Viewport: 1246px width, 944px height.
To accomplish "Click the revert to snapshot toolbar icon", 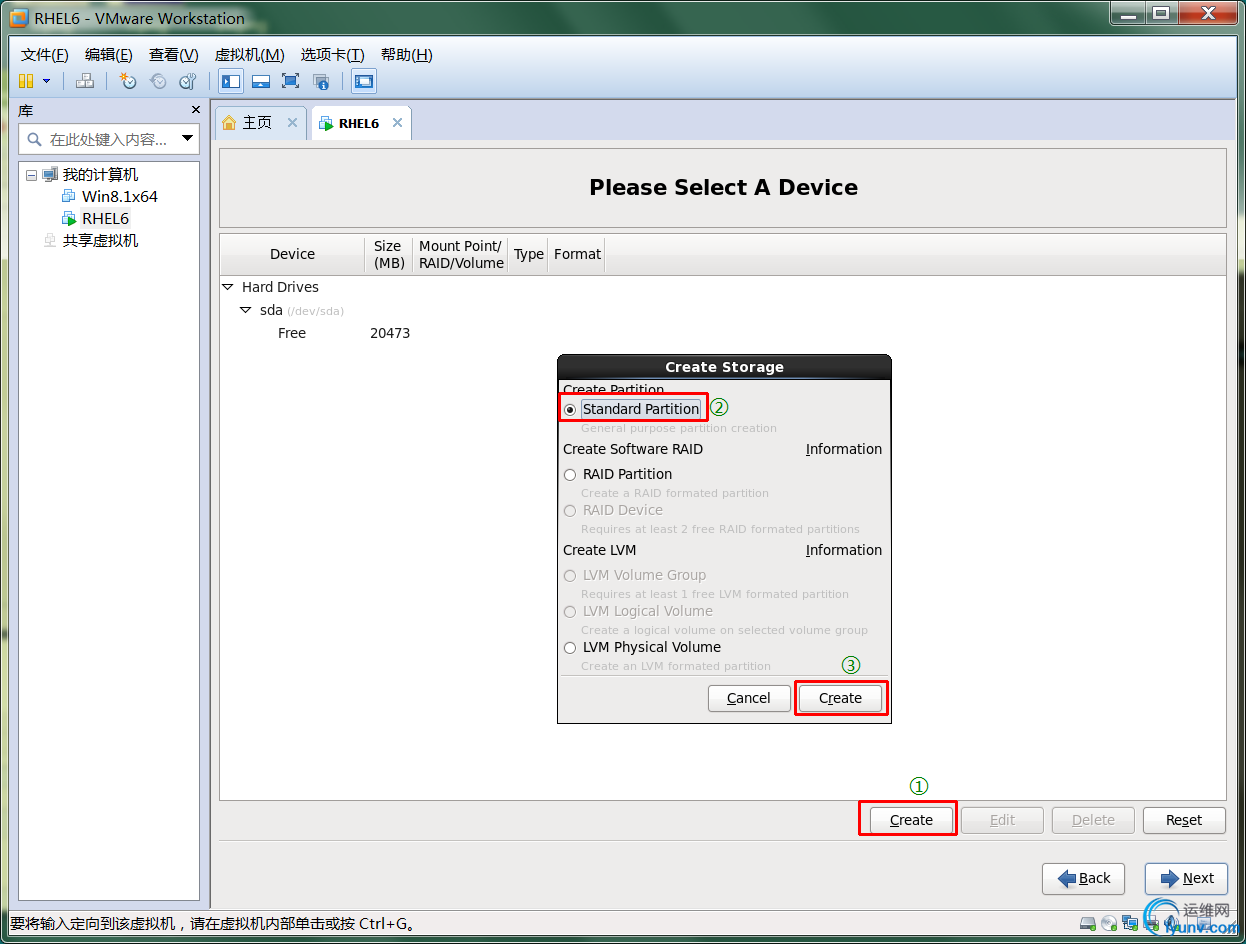I will pyautogui.click(x=158, y=81).
